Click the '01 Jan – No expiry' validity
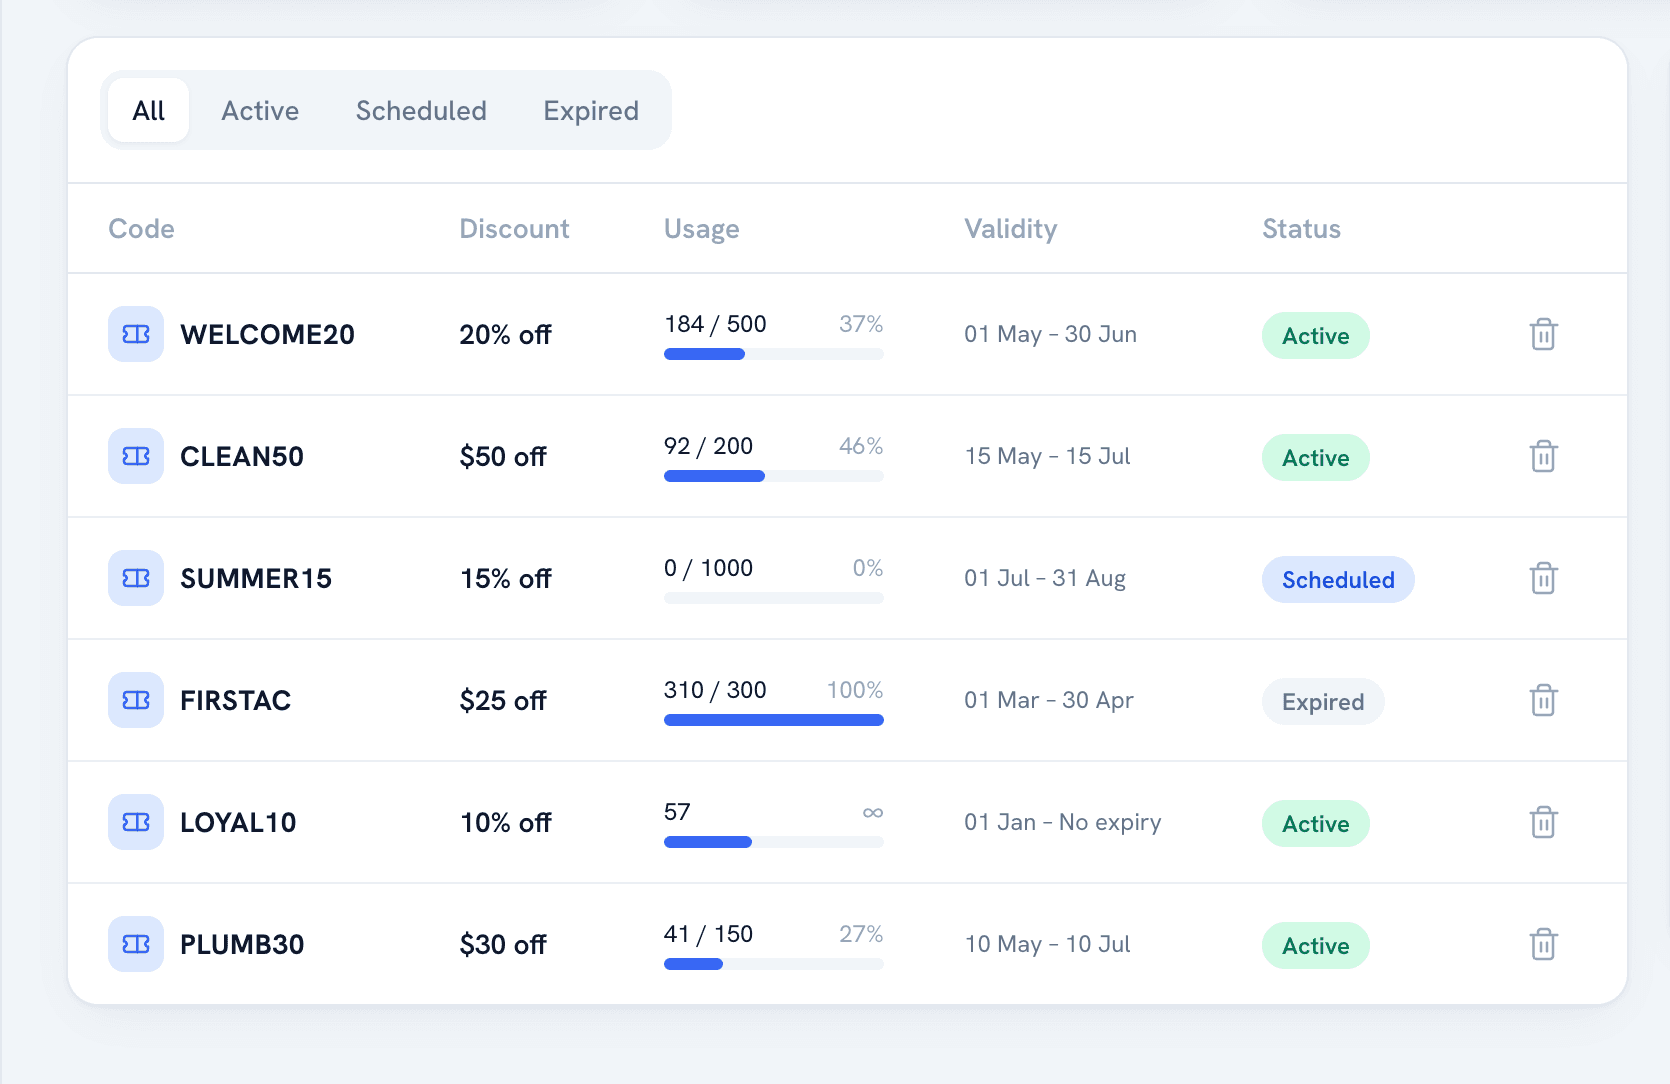 [x=1063, y=822]
